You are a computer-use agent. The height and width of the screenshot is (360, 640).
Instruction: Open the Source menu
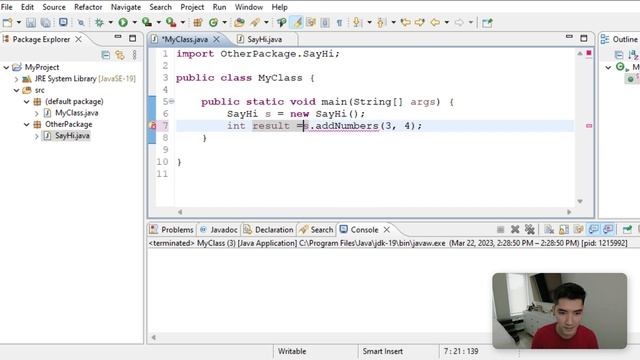54,7
